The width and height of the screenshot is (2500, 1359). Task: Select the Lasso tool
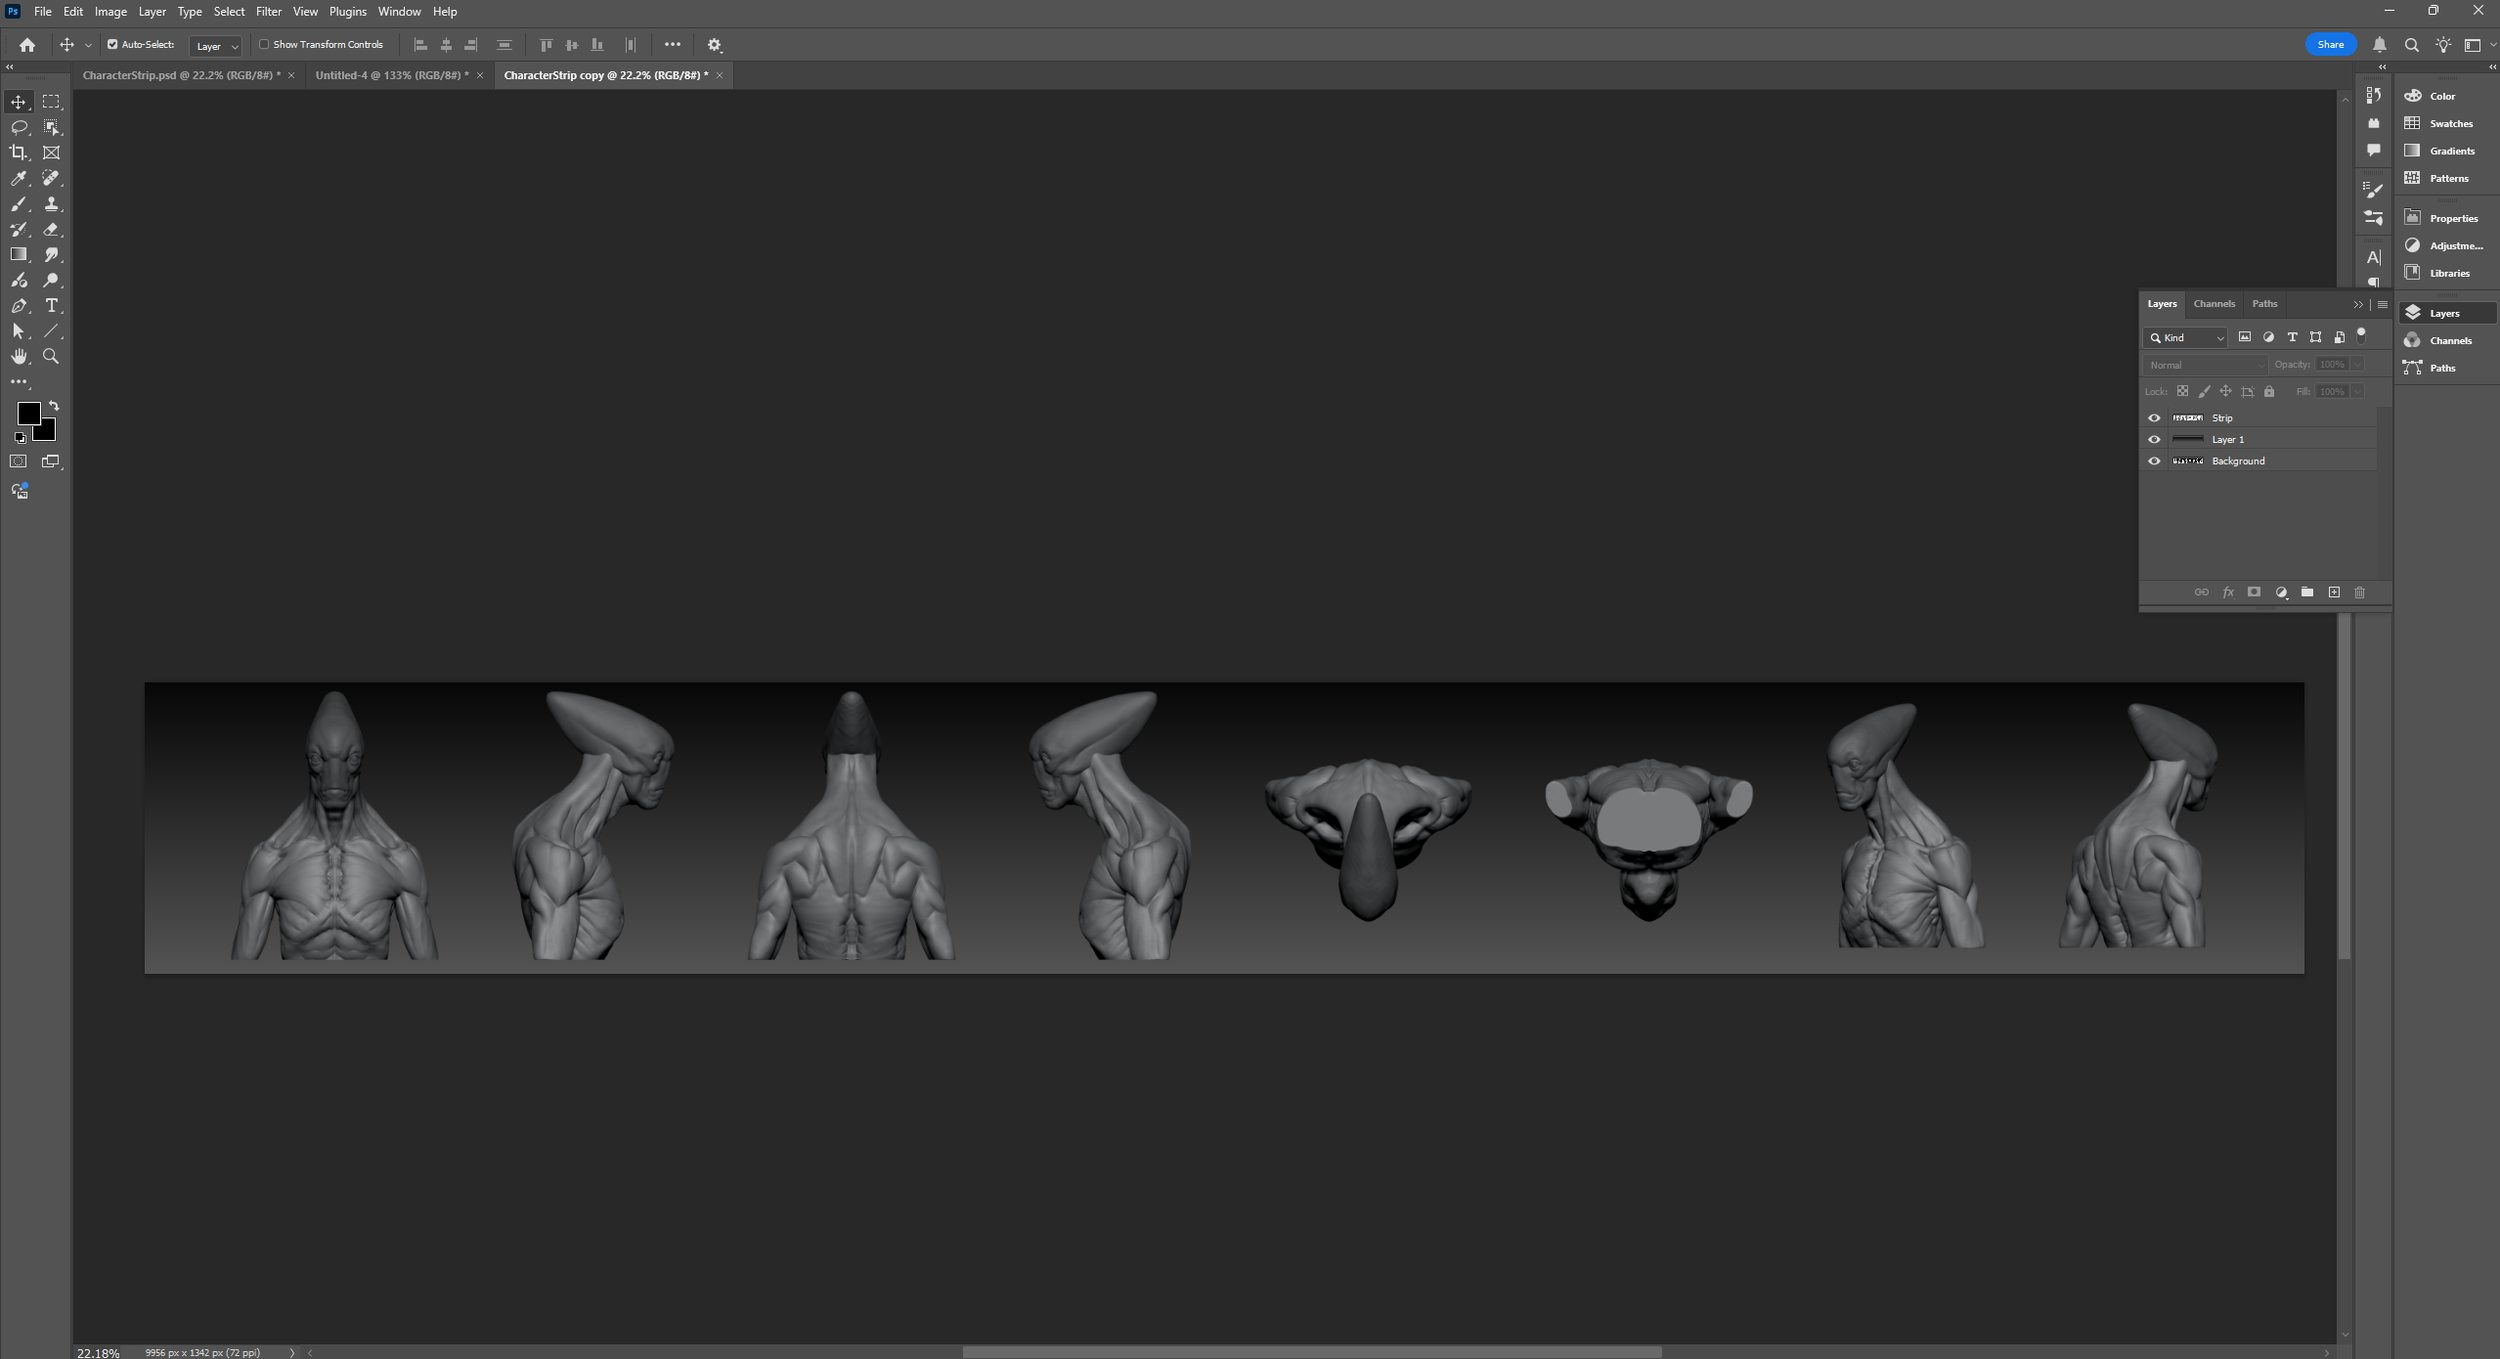[18, 127]
